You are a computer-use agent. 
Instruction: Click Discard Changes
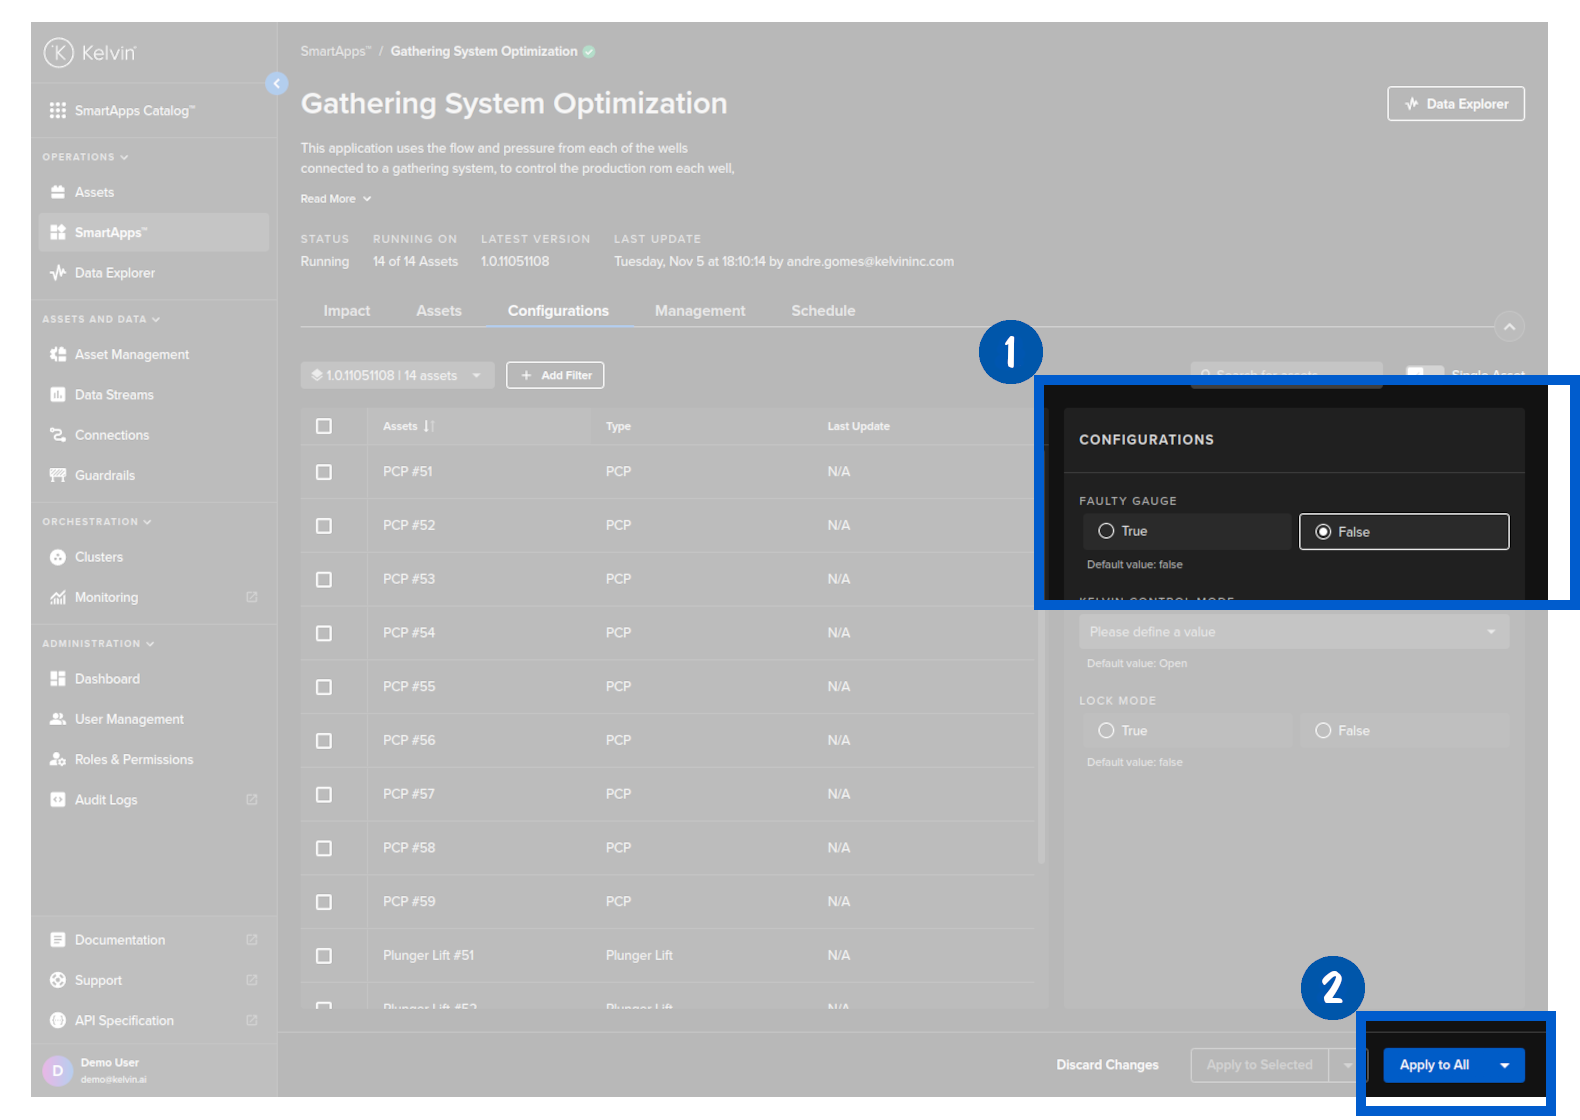(1107, 1065)
